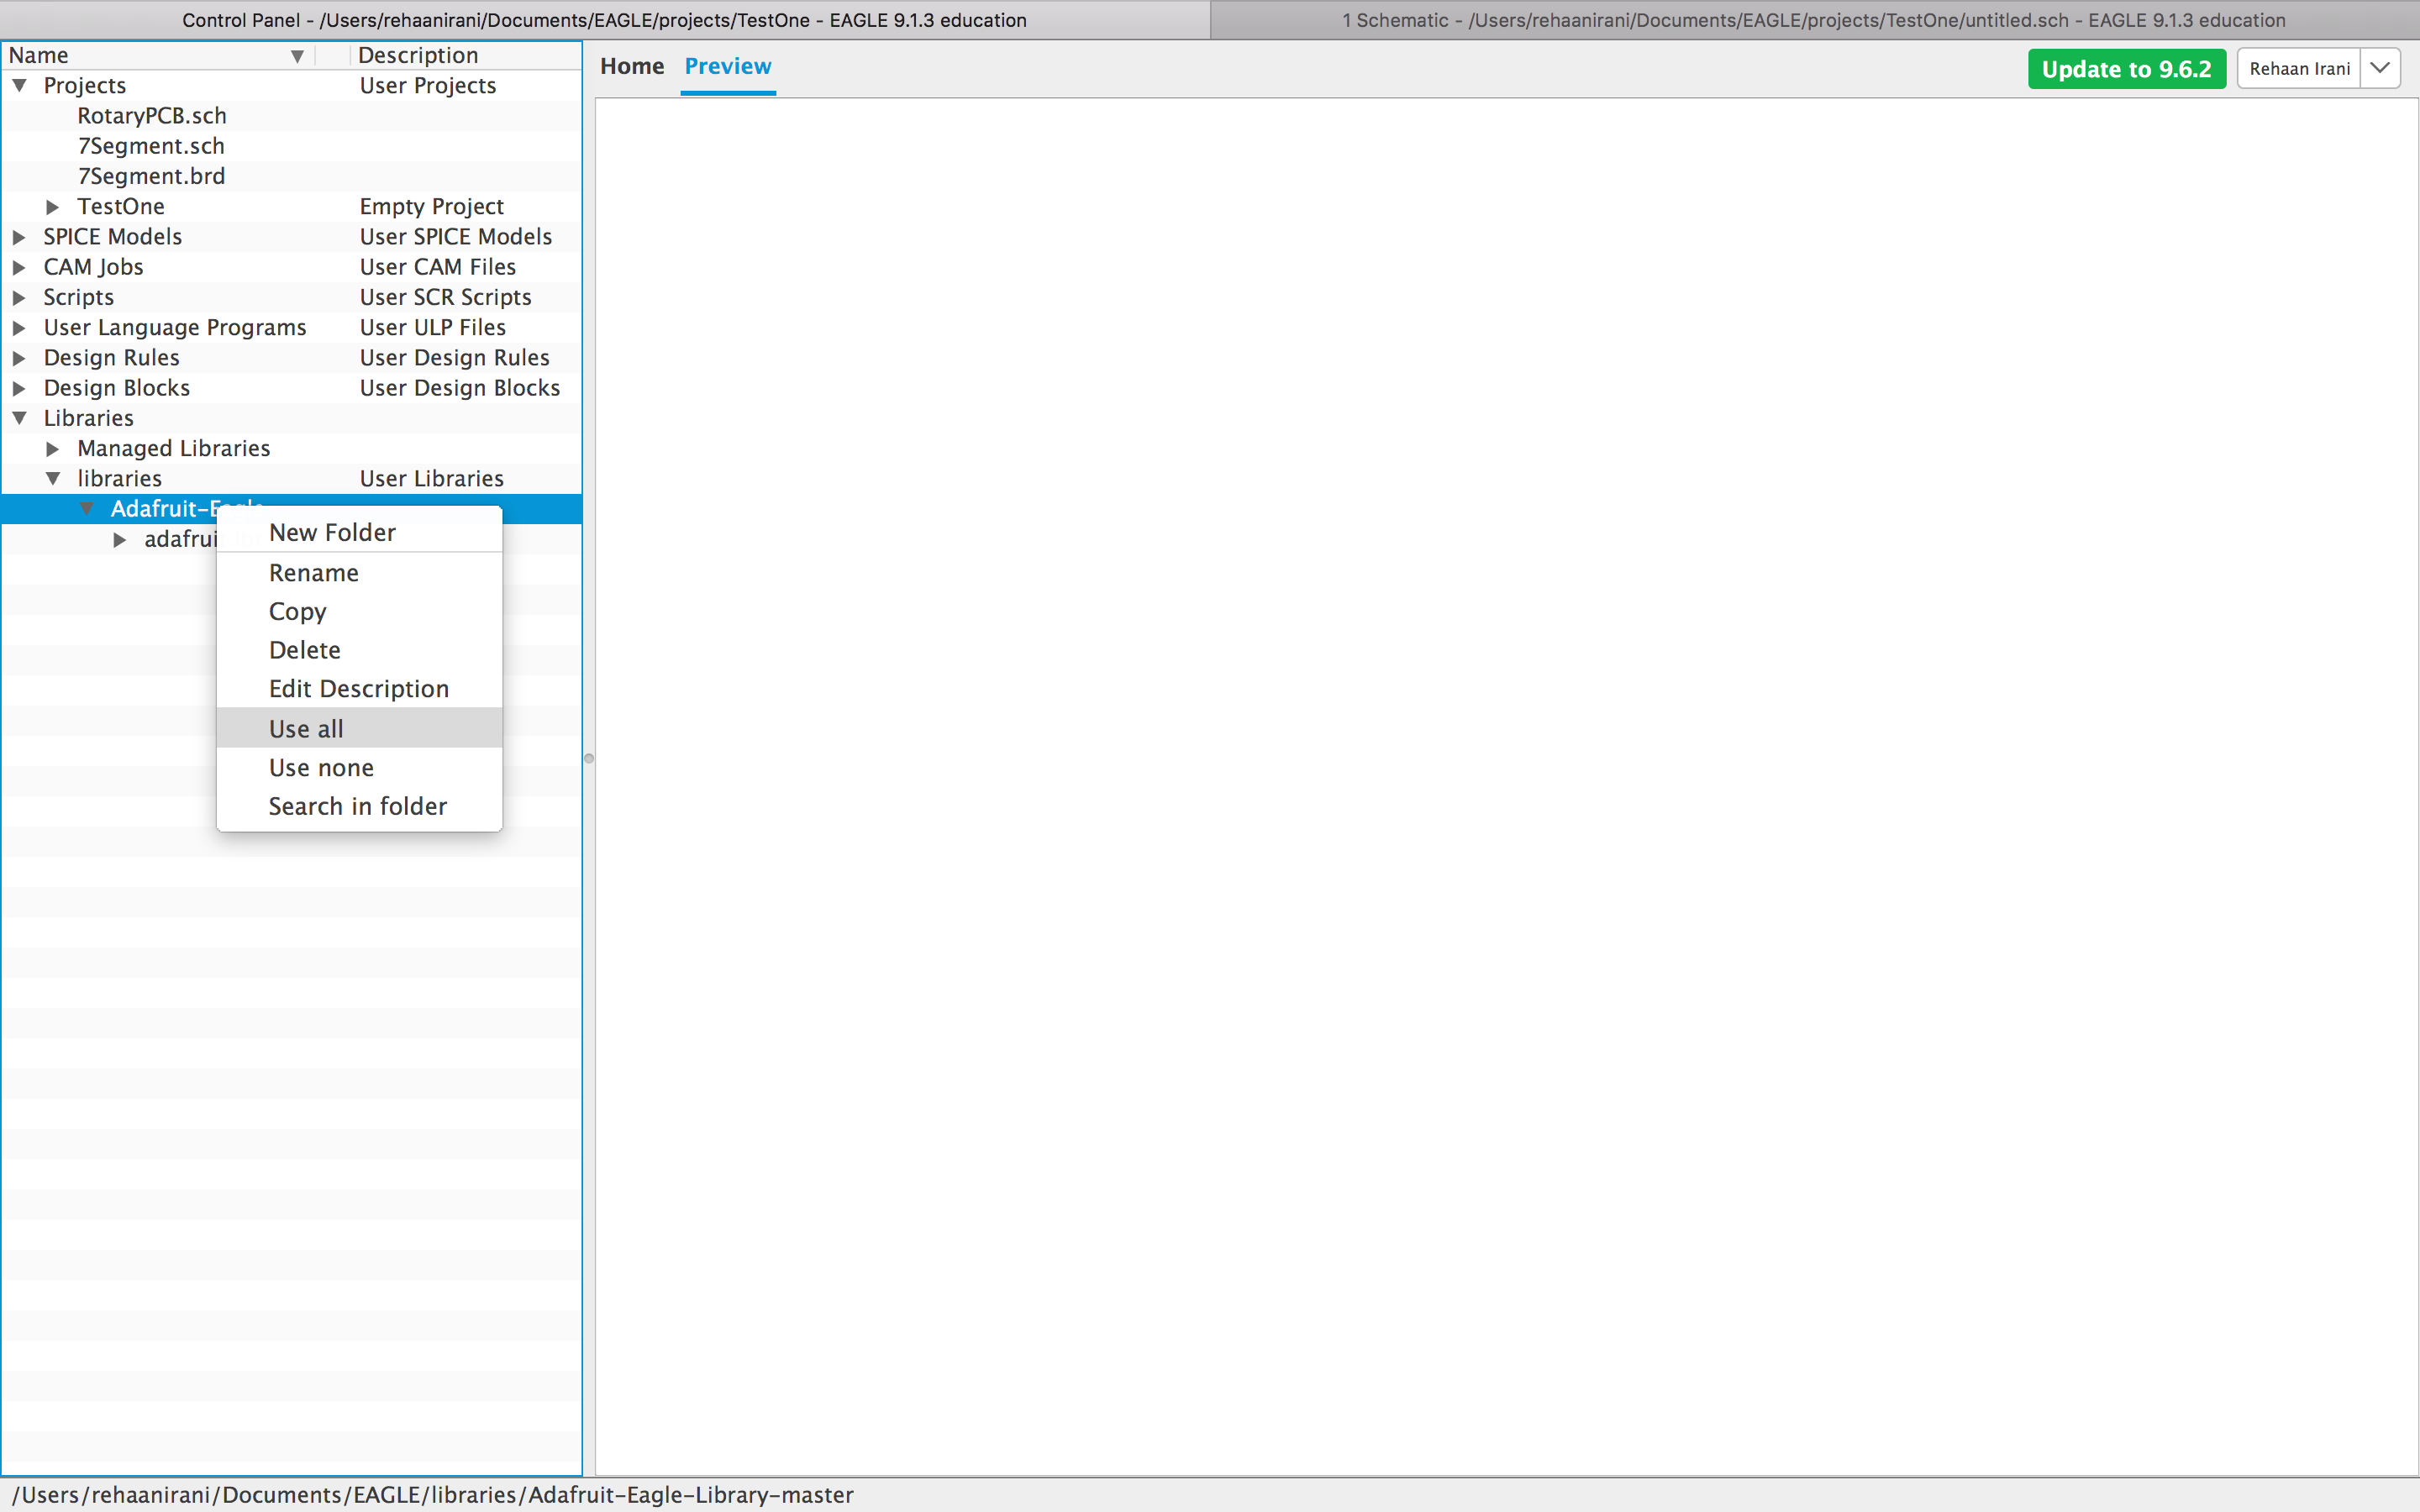Open the Name column filter dropdown
The image size is (2420, 1512).
point(297,55)
